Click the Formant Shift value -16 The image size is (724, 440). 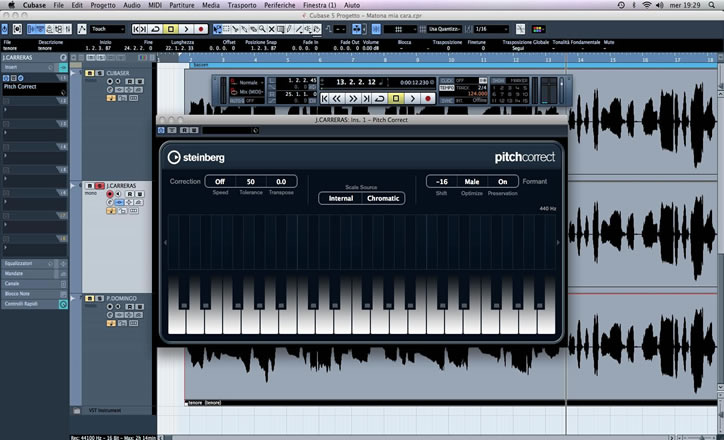pos(441,181)
